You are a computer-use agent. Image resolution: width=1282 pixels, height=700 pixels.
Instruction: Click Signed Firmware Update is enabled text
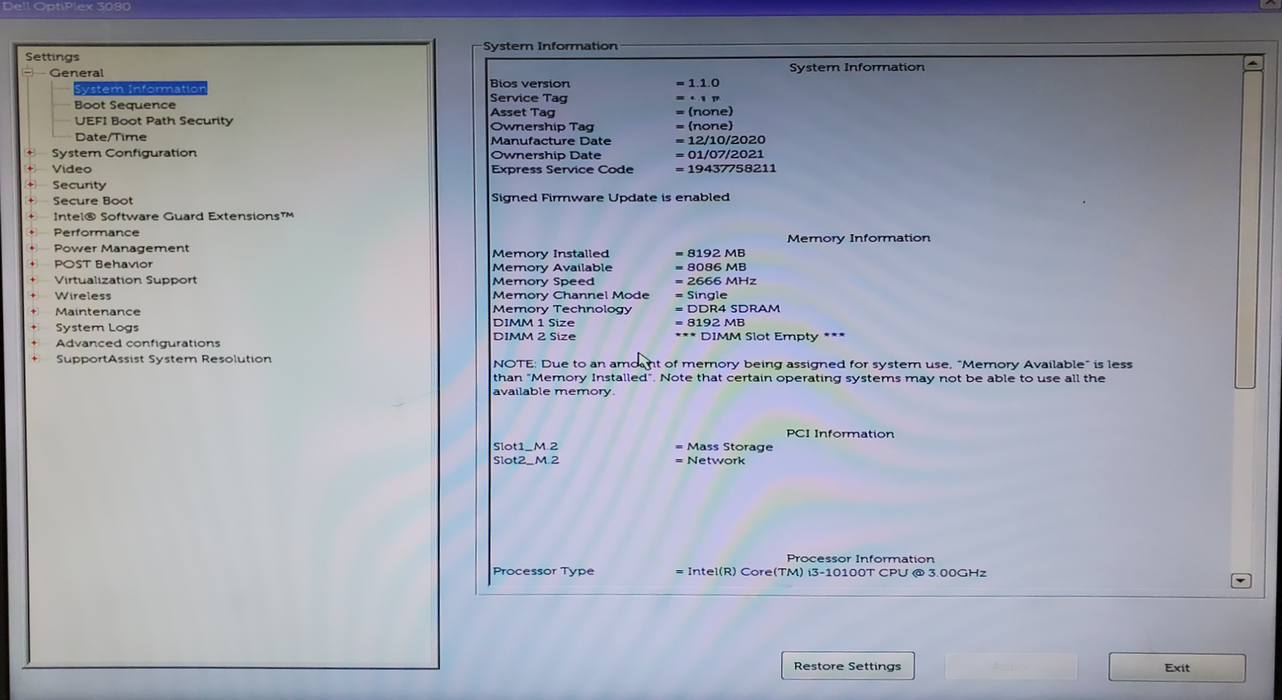[x=610, y=197]
